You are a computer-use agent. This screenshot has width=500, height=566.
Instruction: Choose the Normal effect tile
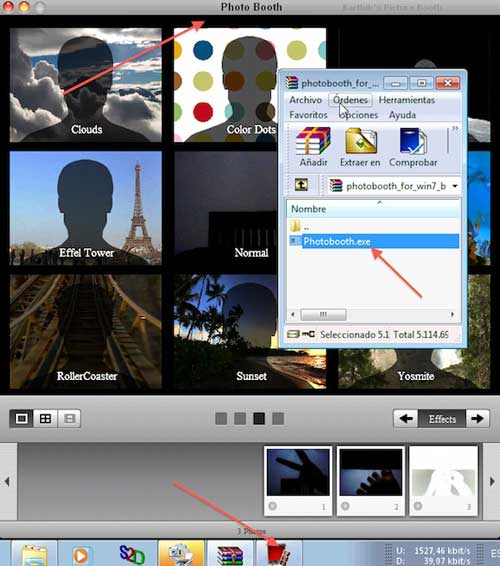226,208
